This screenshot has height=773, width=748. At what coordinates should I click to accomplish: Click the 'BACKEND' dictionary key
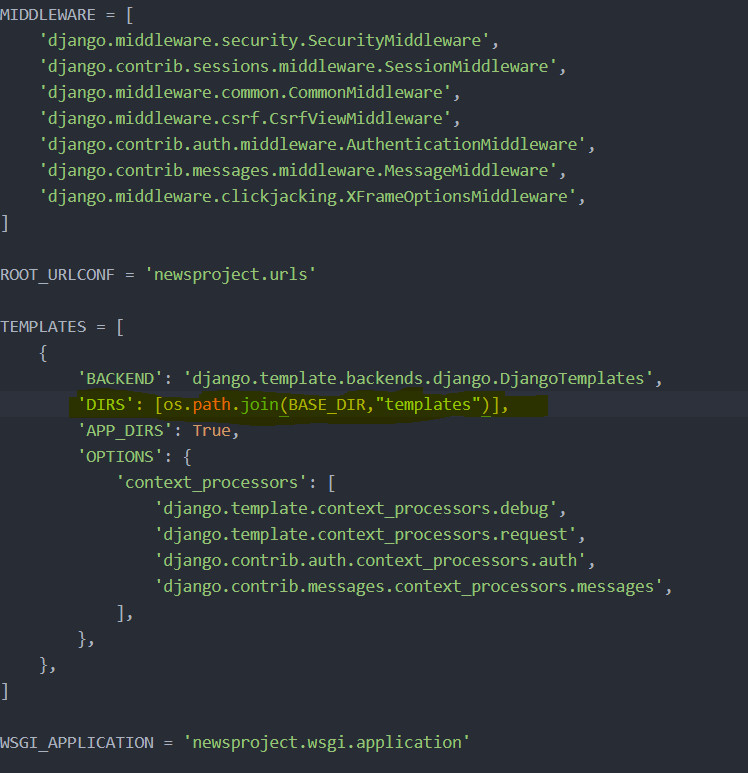121,379
